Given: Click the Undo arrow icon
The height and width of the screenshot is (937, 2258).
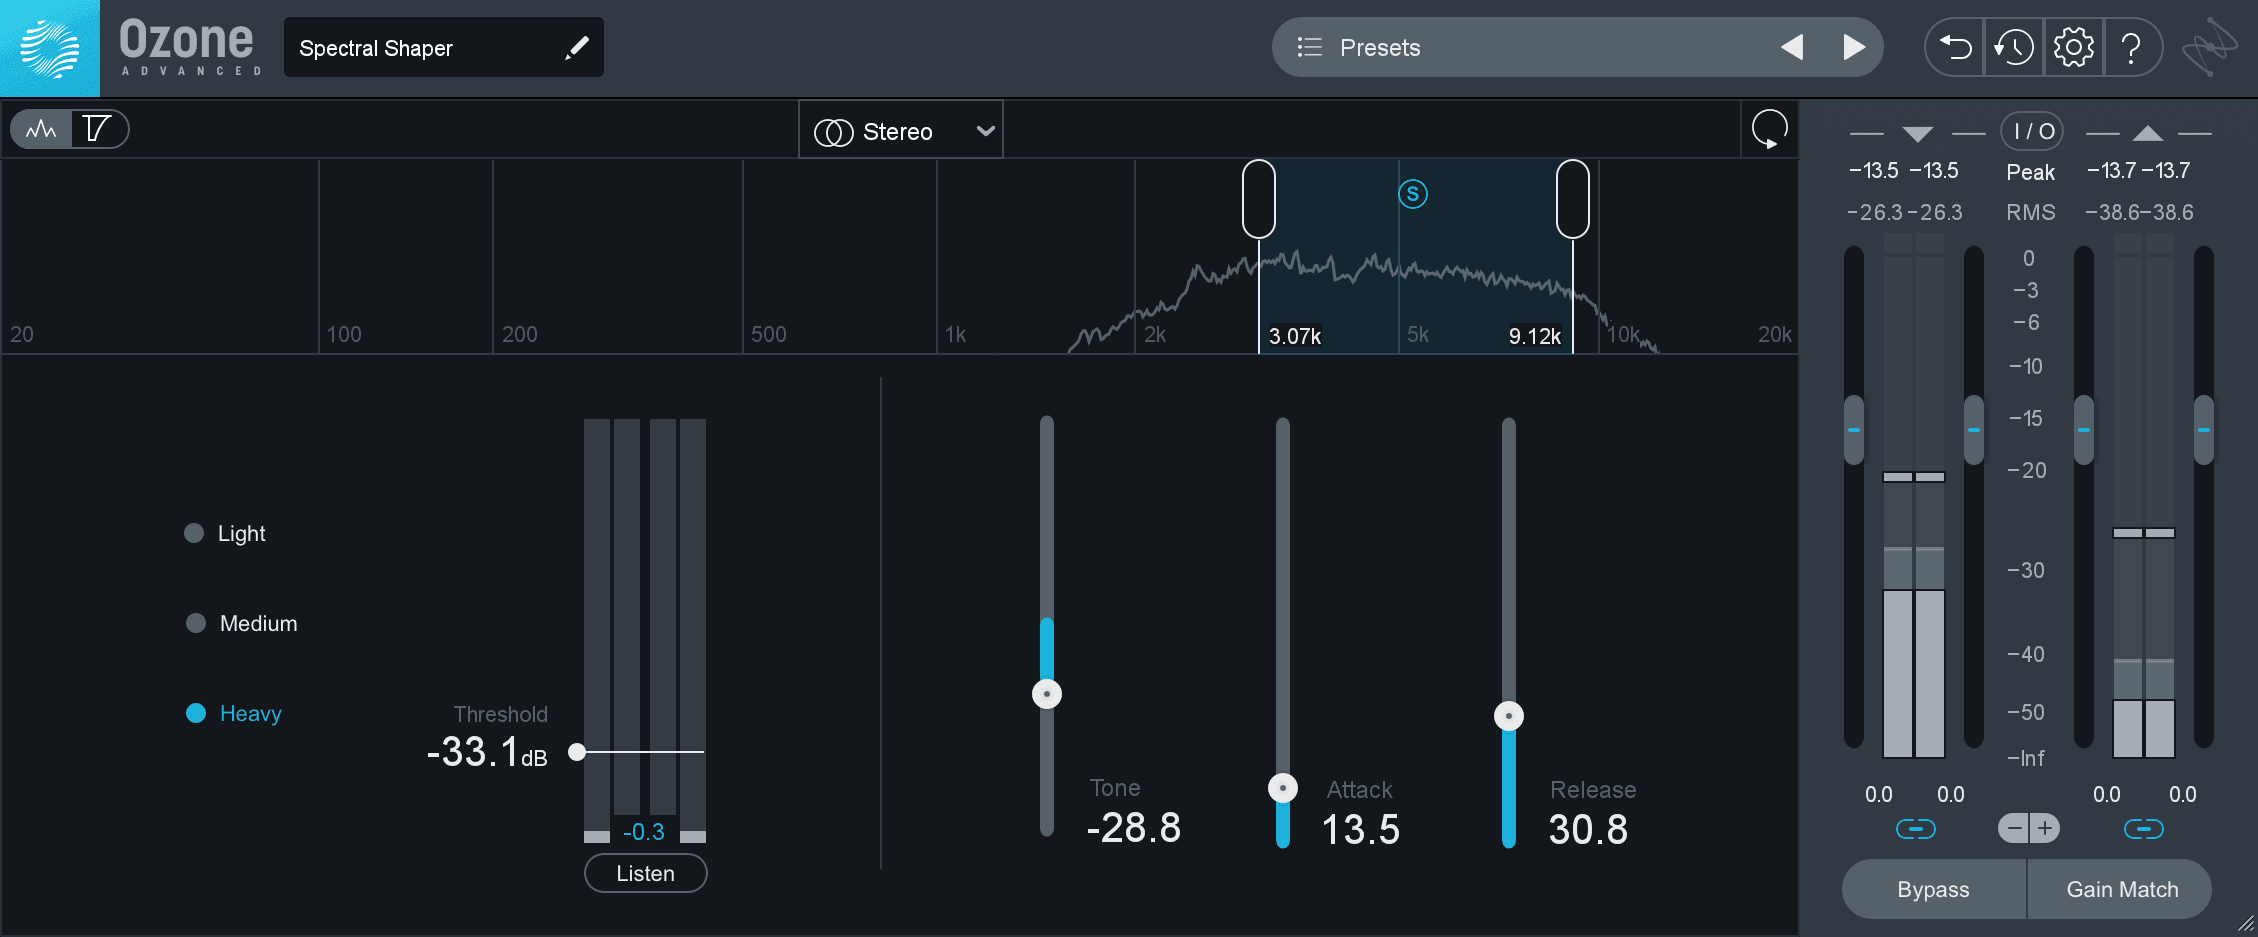Looking at the screenshot, I should click(x=1955, y=47).
